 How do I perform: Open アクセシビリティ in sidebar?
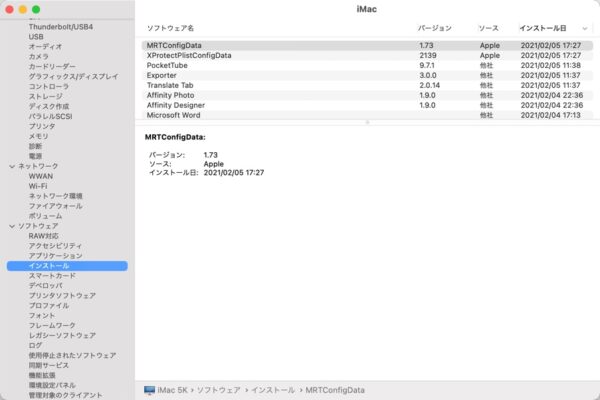pyautogui.click(x=55, y=246)
